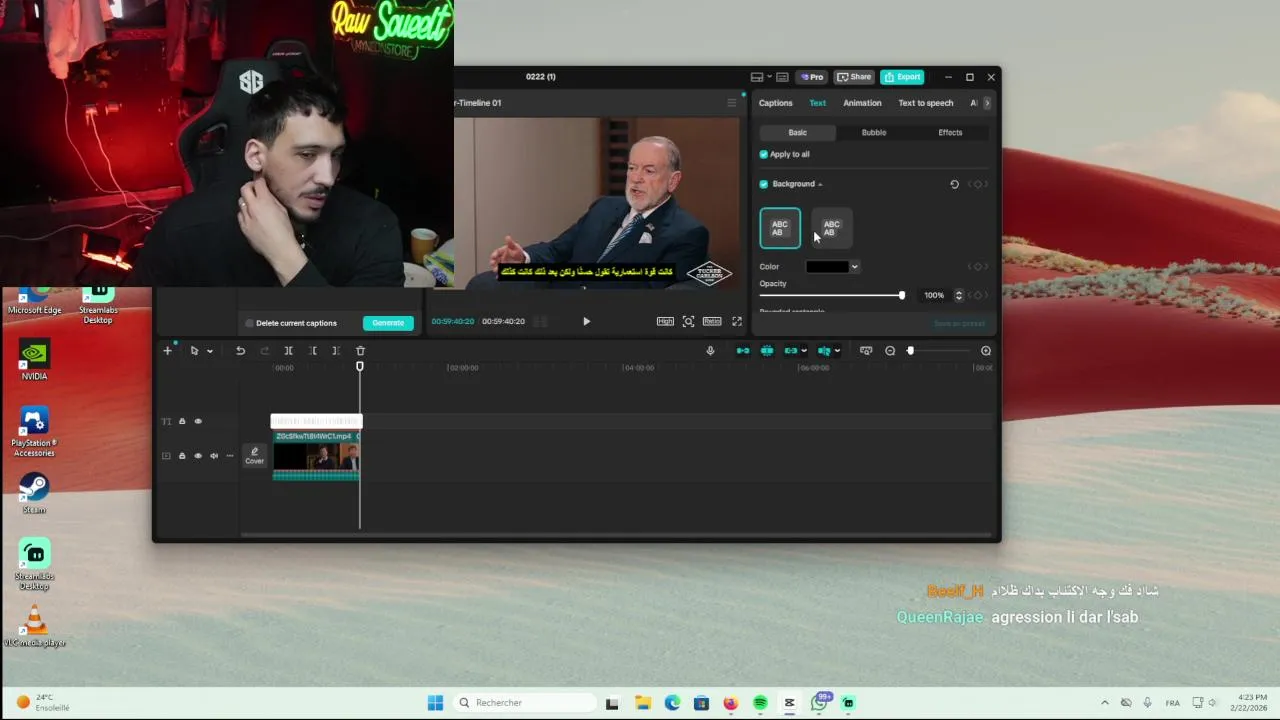Toggle the preview axis

pyautogui.click(x=824, y=351)
